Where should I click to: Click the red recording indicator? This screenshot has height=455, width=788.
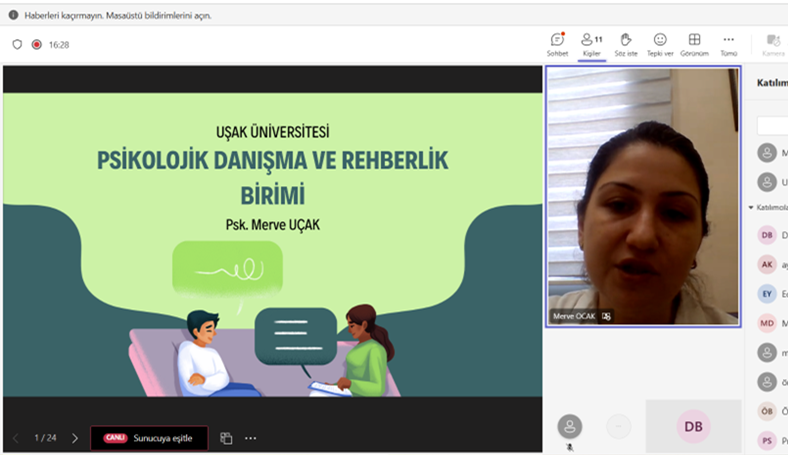pyautogui.click(x=37, y=45)
